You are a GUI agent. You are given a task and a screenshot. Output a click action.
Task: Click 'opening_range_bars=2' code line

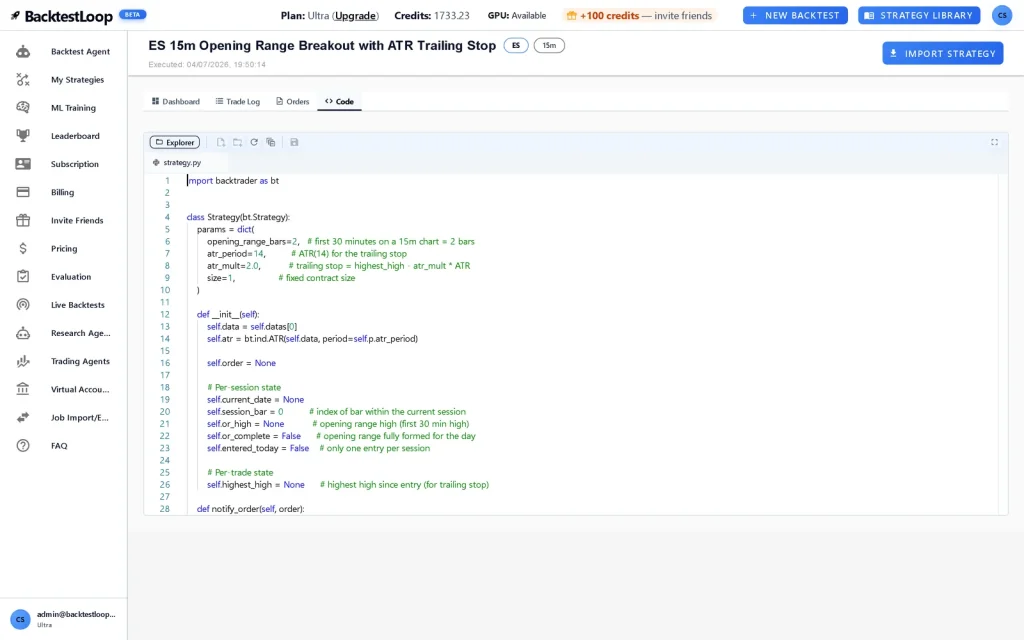(x=341, y=242)
